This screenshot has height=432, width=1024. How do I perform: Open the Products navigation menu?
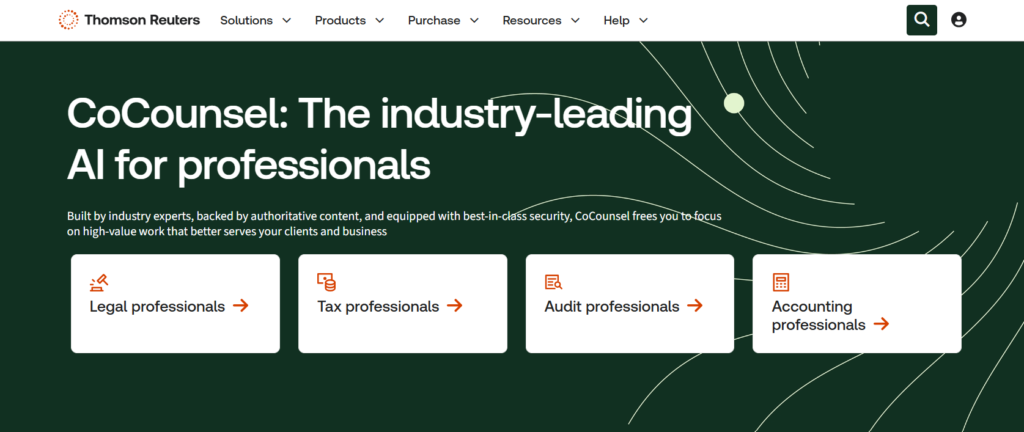pos(350,20)
